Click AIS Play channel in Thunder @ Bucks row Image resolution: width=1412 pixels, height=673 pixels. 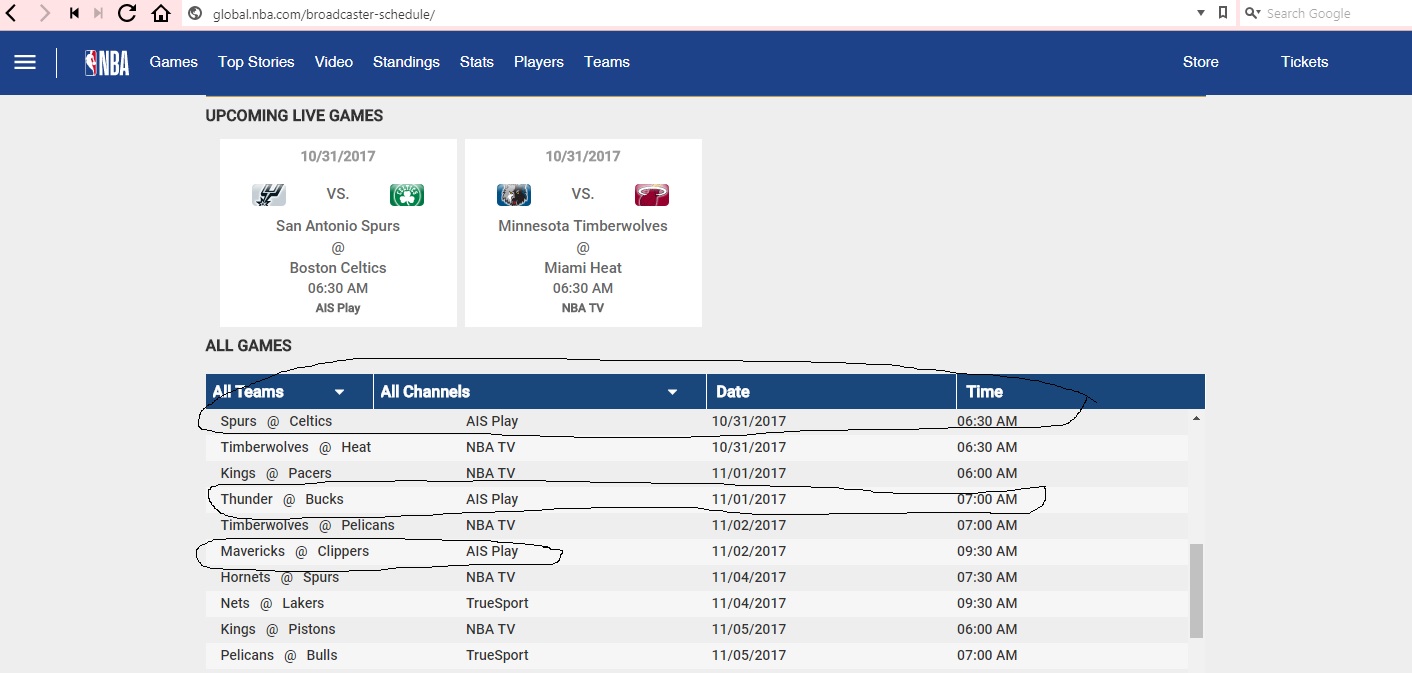click(492, 499)
